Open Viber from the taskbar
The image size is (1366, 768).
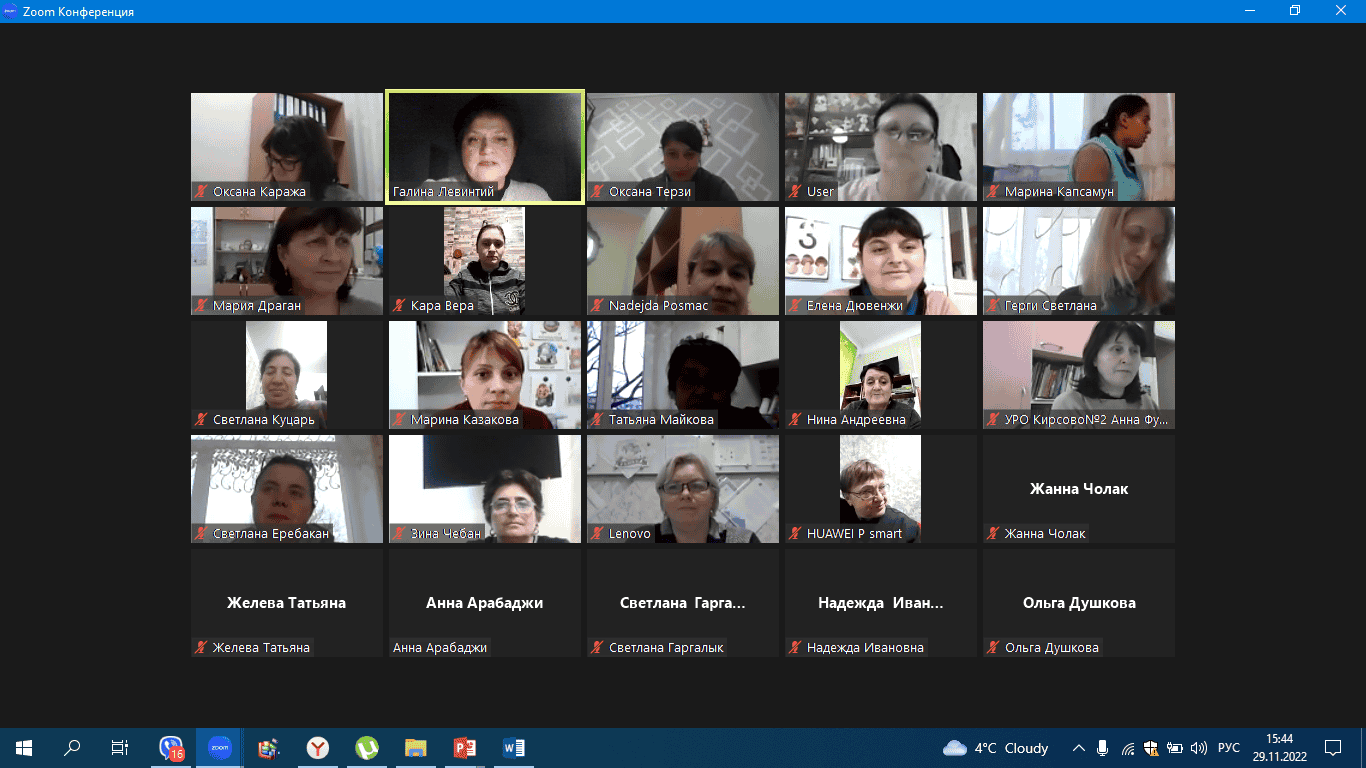point(171,748)
